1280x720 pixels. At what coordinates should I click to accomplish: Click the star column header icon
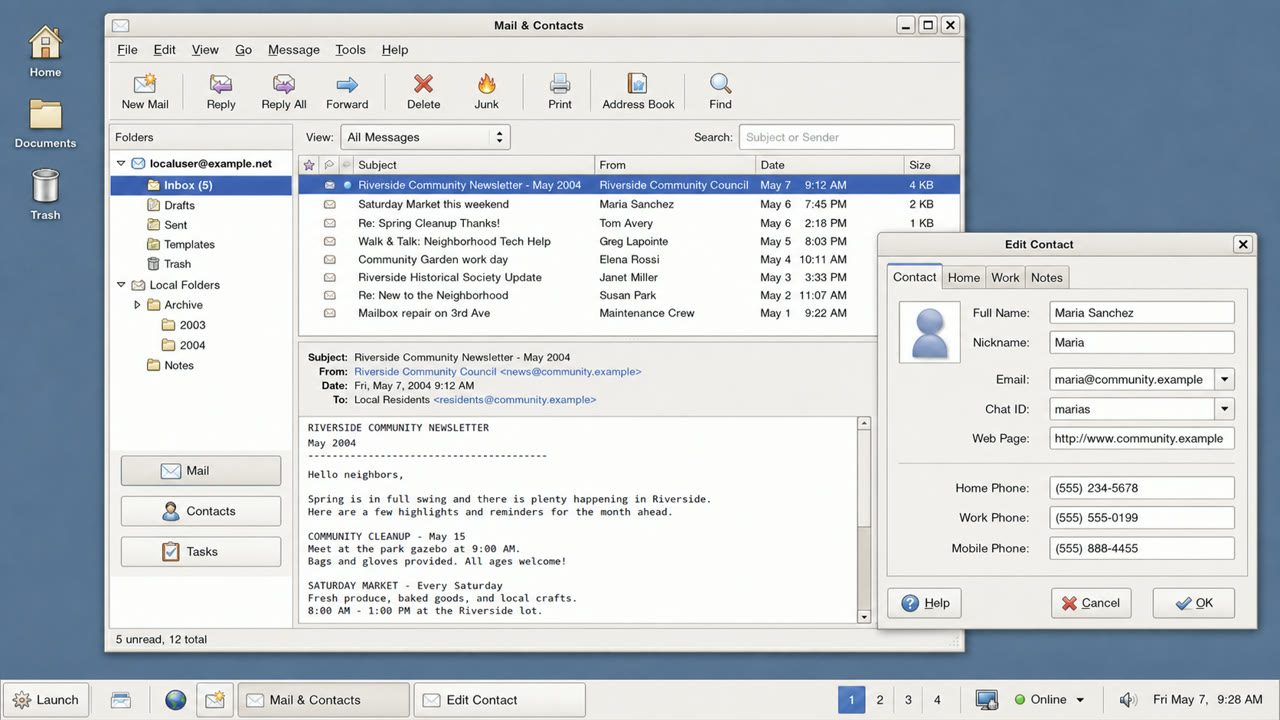tap(309, 165)
